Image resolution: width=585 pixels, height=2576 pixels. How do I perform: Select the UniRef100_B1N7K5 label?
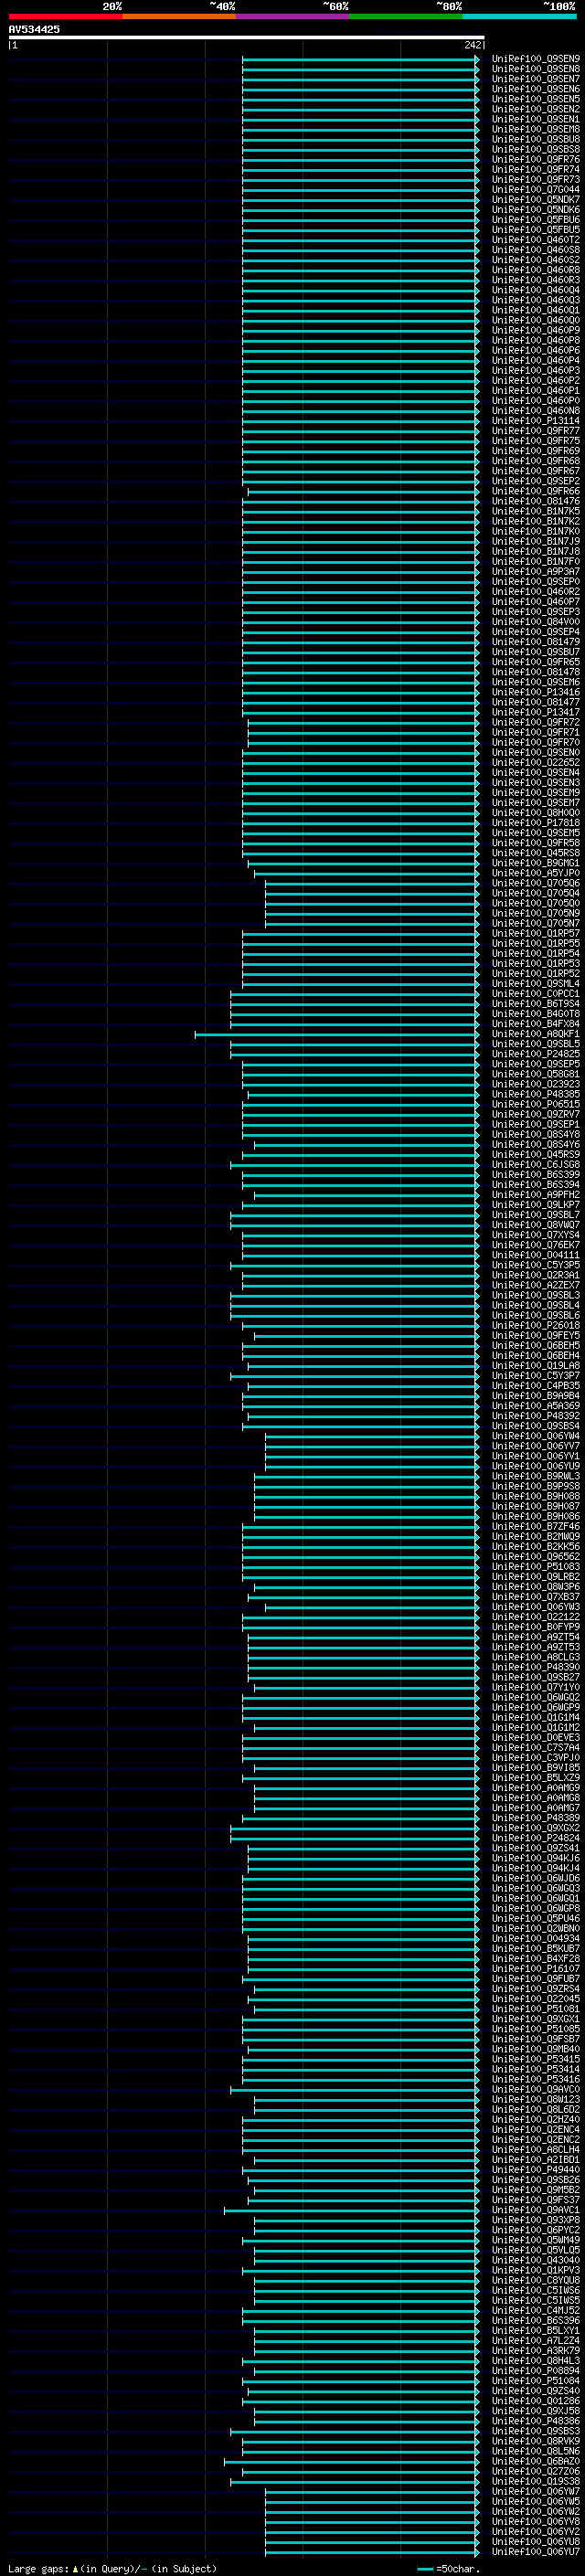[x=536, y=512]
